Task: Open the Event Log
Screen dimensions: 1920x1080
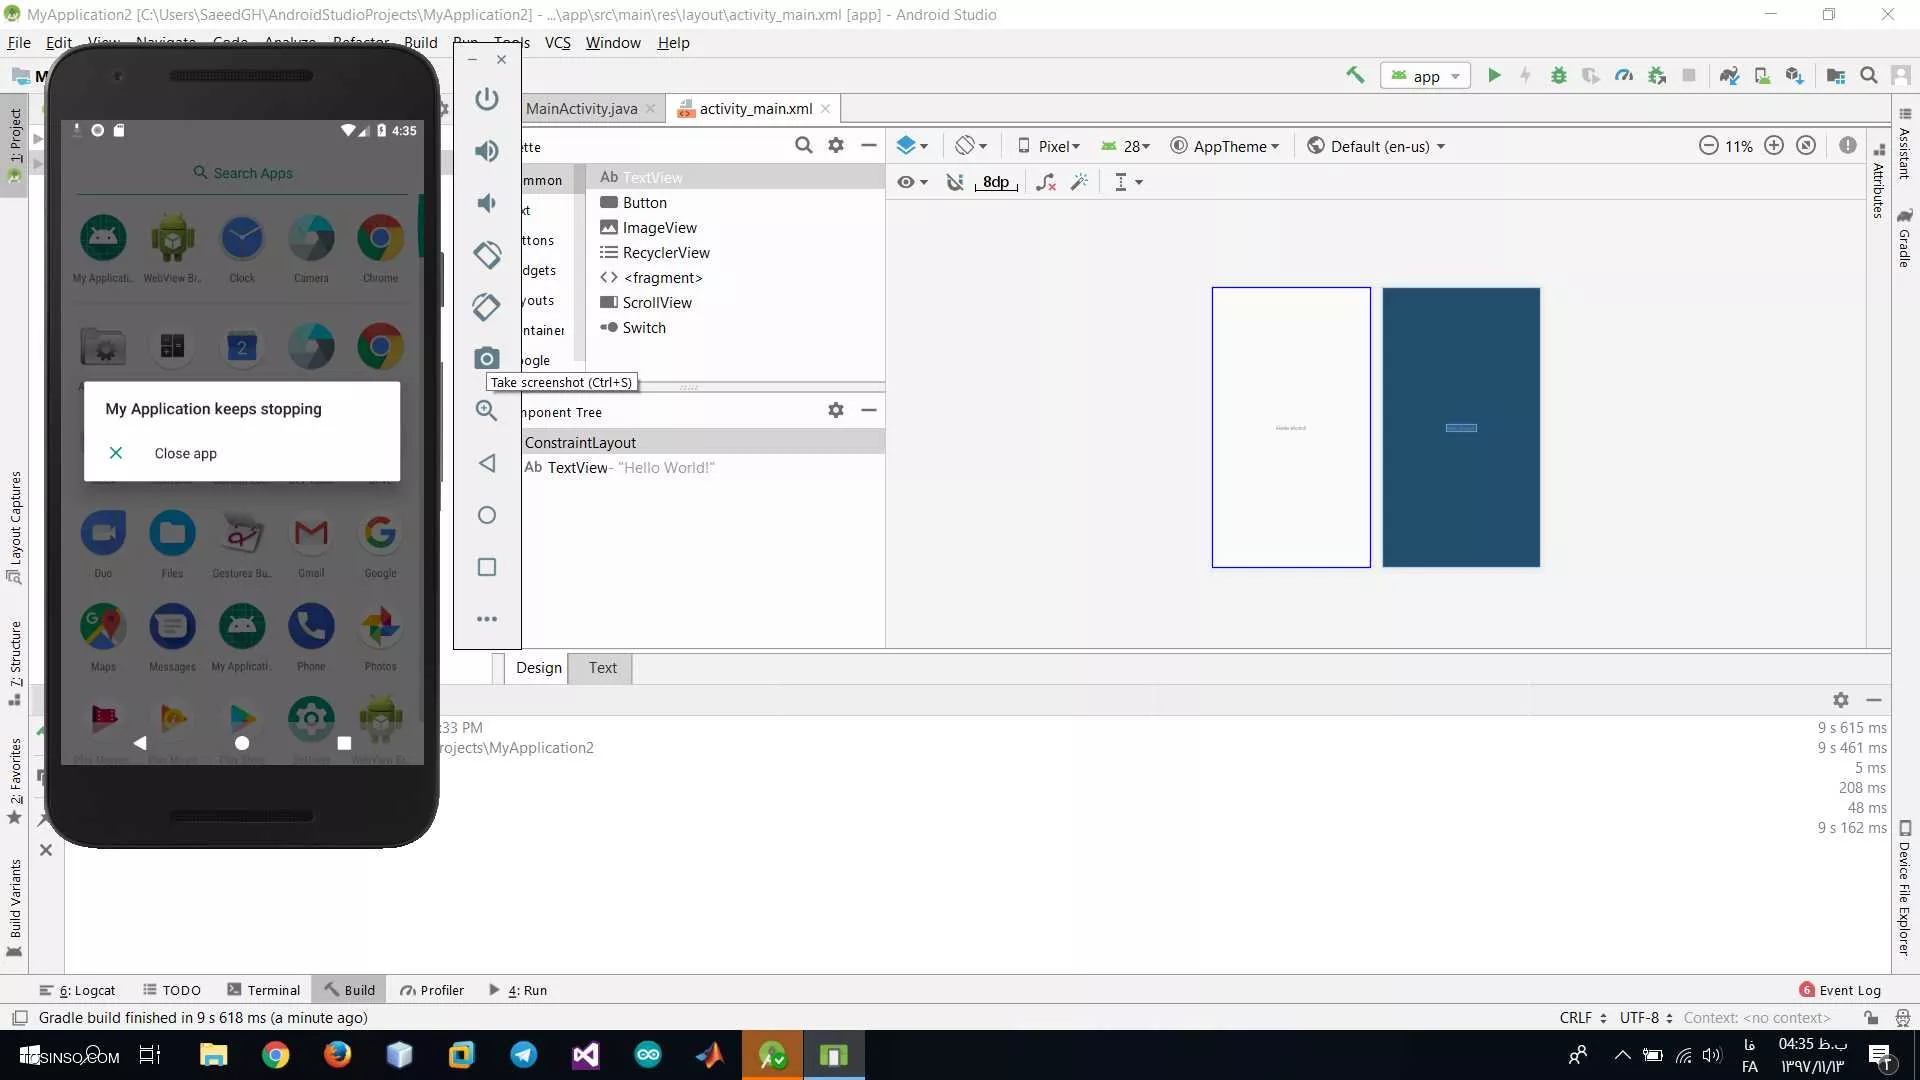Action: pyautogui.click(x=1840, y=990)
